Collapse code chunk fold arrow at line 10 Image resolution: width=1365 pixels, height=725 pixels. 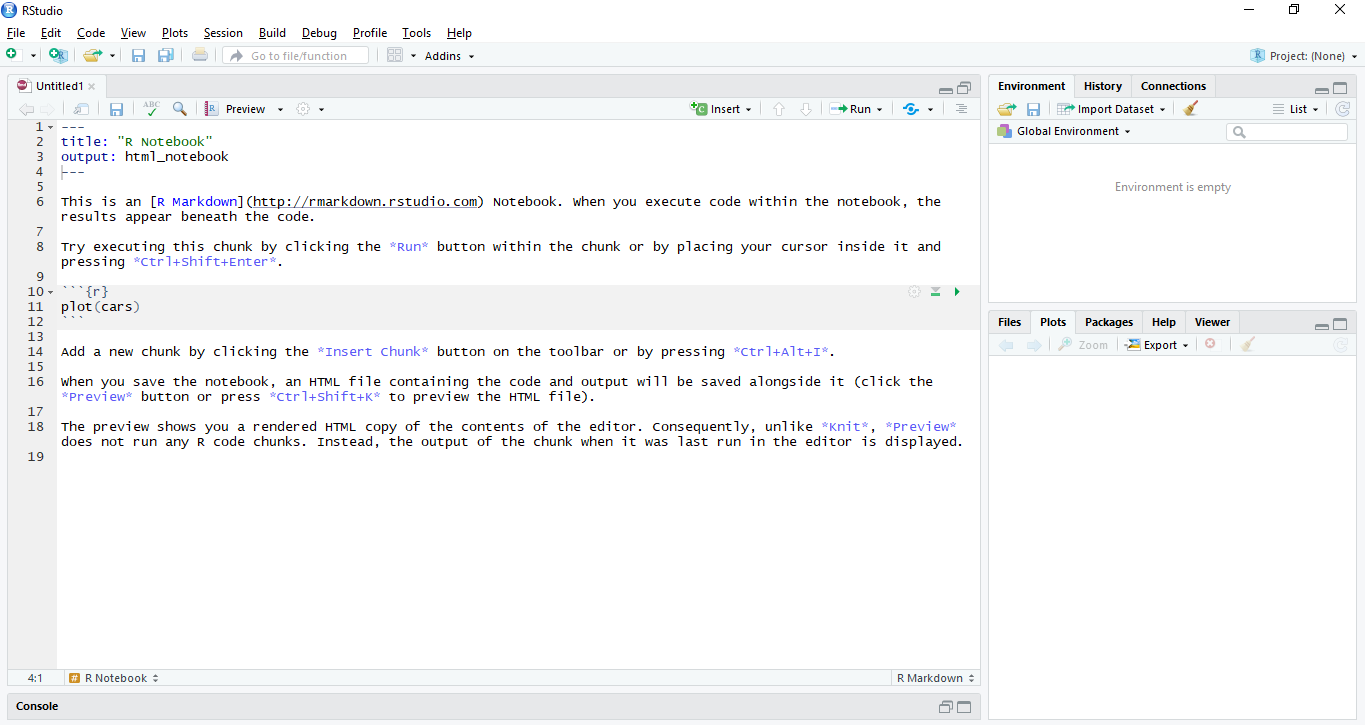[51, 292]
